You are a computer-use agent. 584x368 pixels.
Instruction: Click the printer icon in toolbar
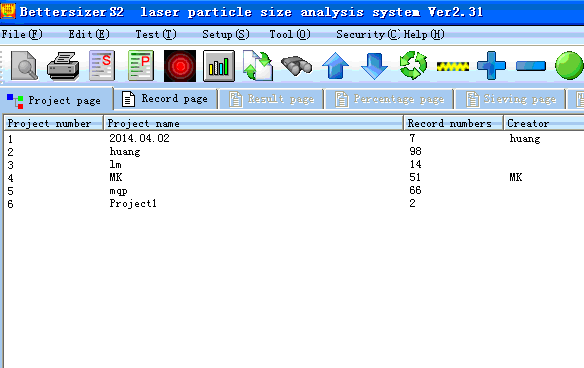pos(63,66)
